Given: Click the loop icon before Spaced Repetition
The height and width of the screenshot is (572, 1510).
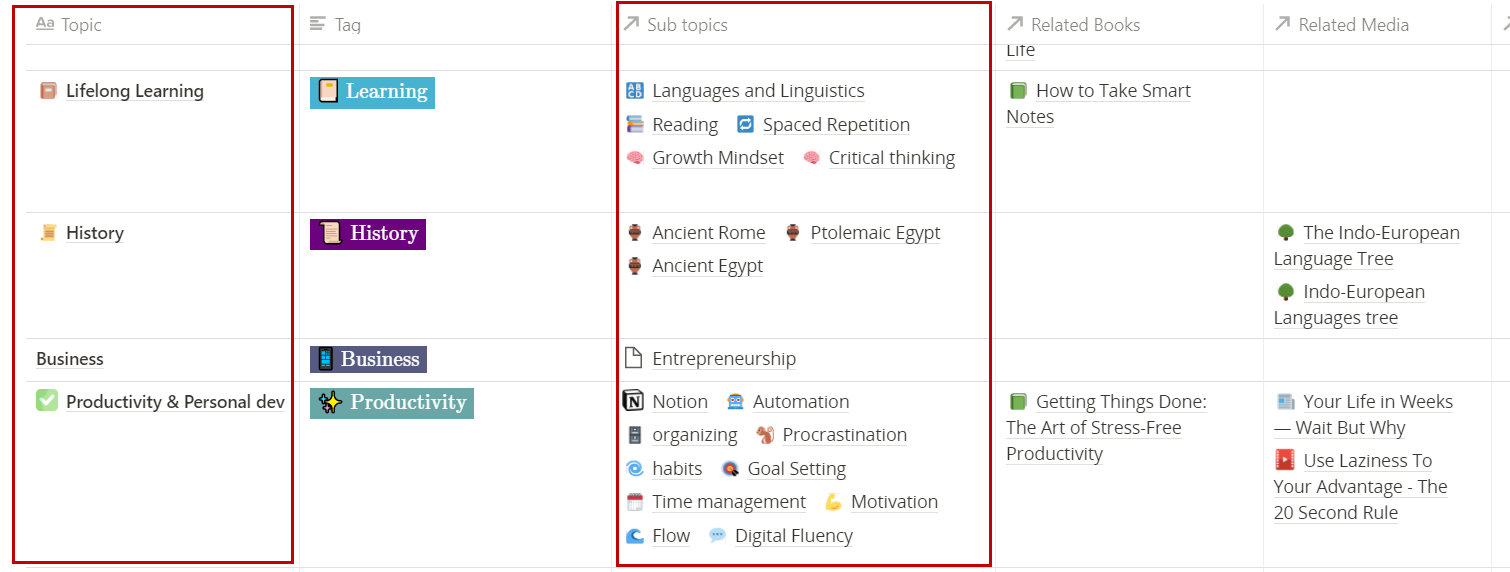Looking at the screenshot, I should 745,124.
